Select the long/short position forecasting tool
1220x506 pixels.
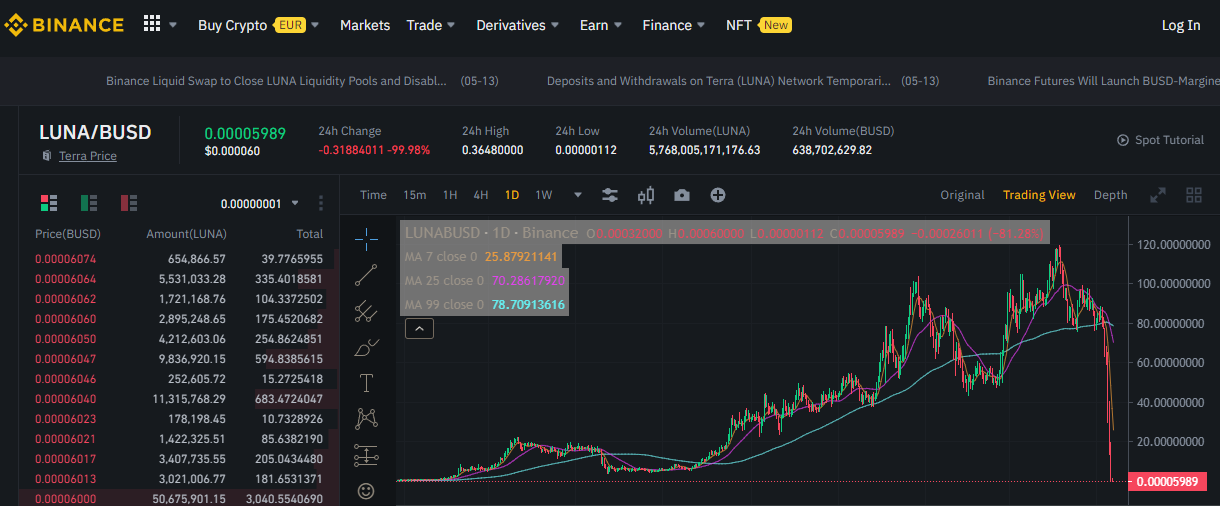[x=366, y=455]
